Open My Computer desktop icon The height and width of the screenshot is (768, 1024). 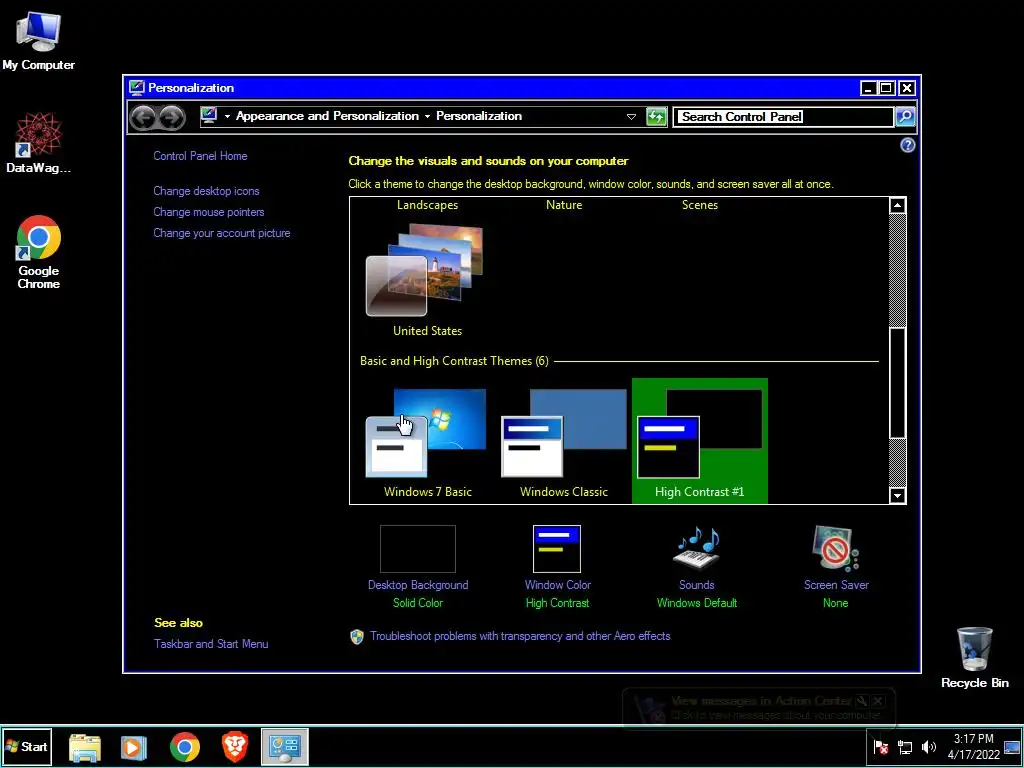[38, 40]
